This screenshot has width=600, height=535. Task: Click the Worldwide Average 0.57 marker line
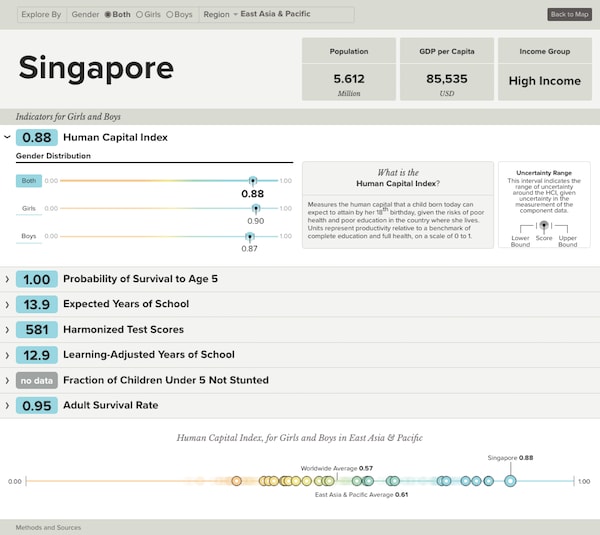(x=337, y=476)
